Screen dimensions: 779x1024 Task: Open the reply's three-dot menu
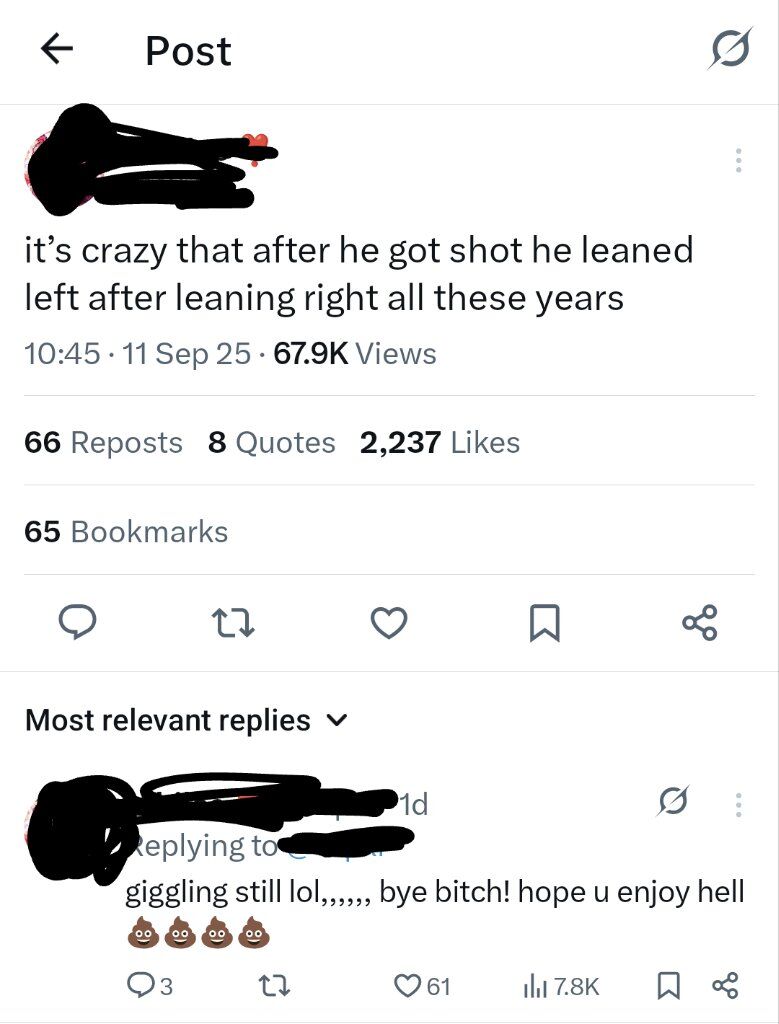738,804
